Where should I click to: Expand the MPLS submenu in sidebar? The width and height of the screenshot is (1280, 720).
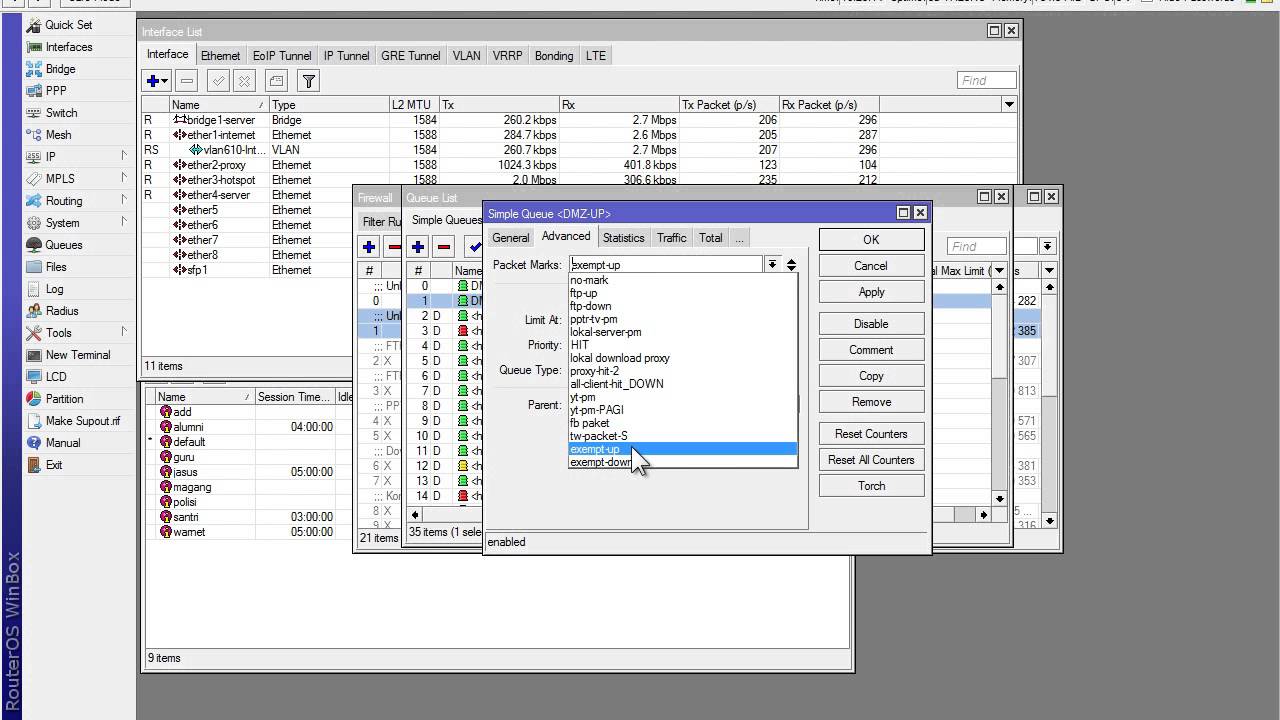pos(124,178)
